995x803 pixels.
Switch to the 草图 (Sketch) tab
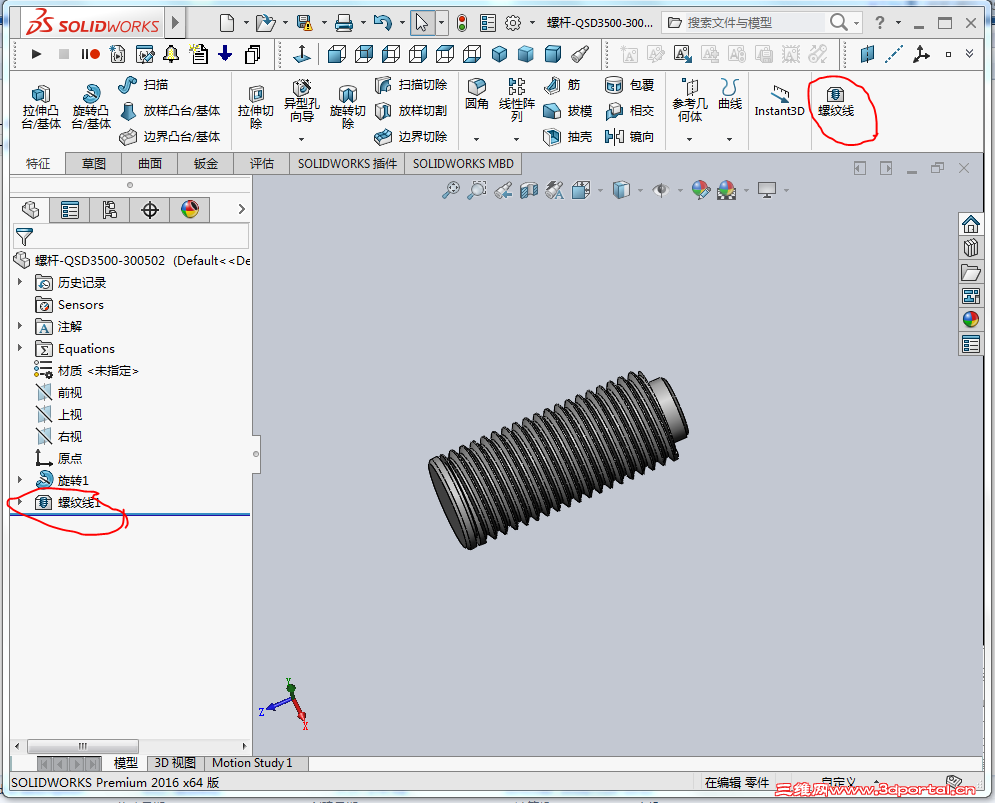94,164
